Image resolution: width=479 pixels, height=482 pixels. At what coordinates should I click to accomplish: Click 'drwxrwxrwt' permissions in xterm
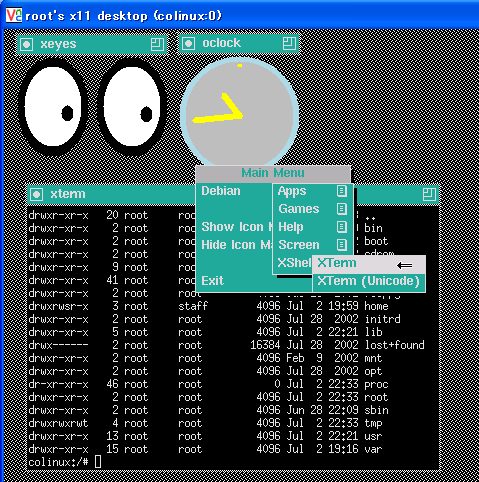[58, 423]
